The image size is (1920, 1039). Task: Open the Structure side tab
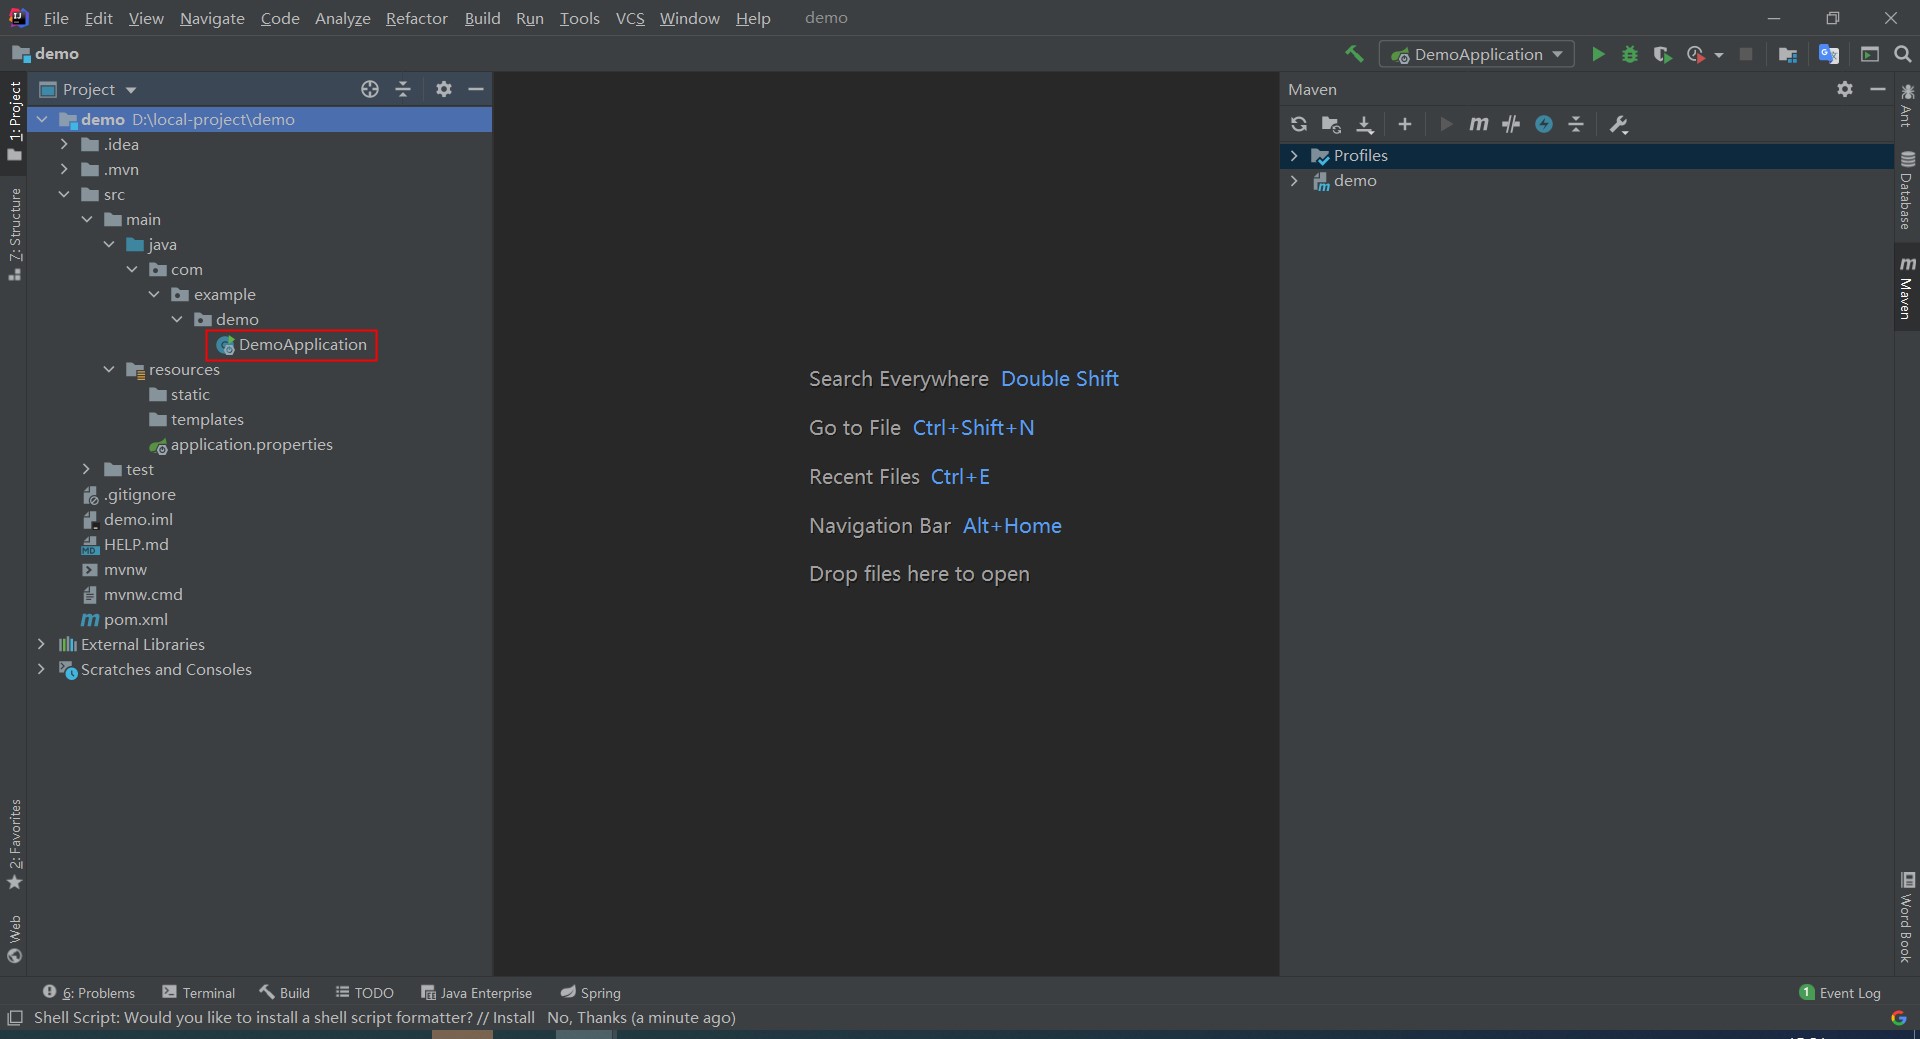[14, 235]
